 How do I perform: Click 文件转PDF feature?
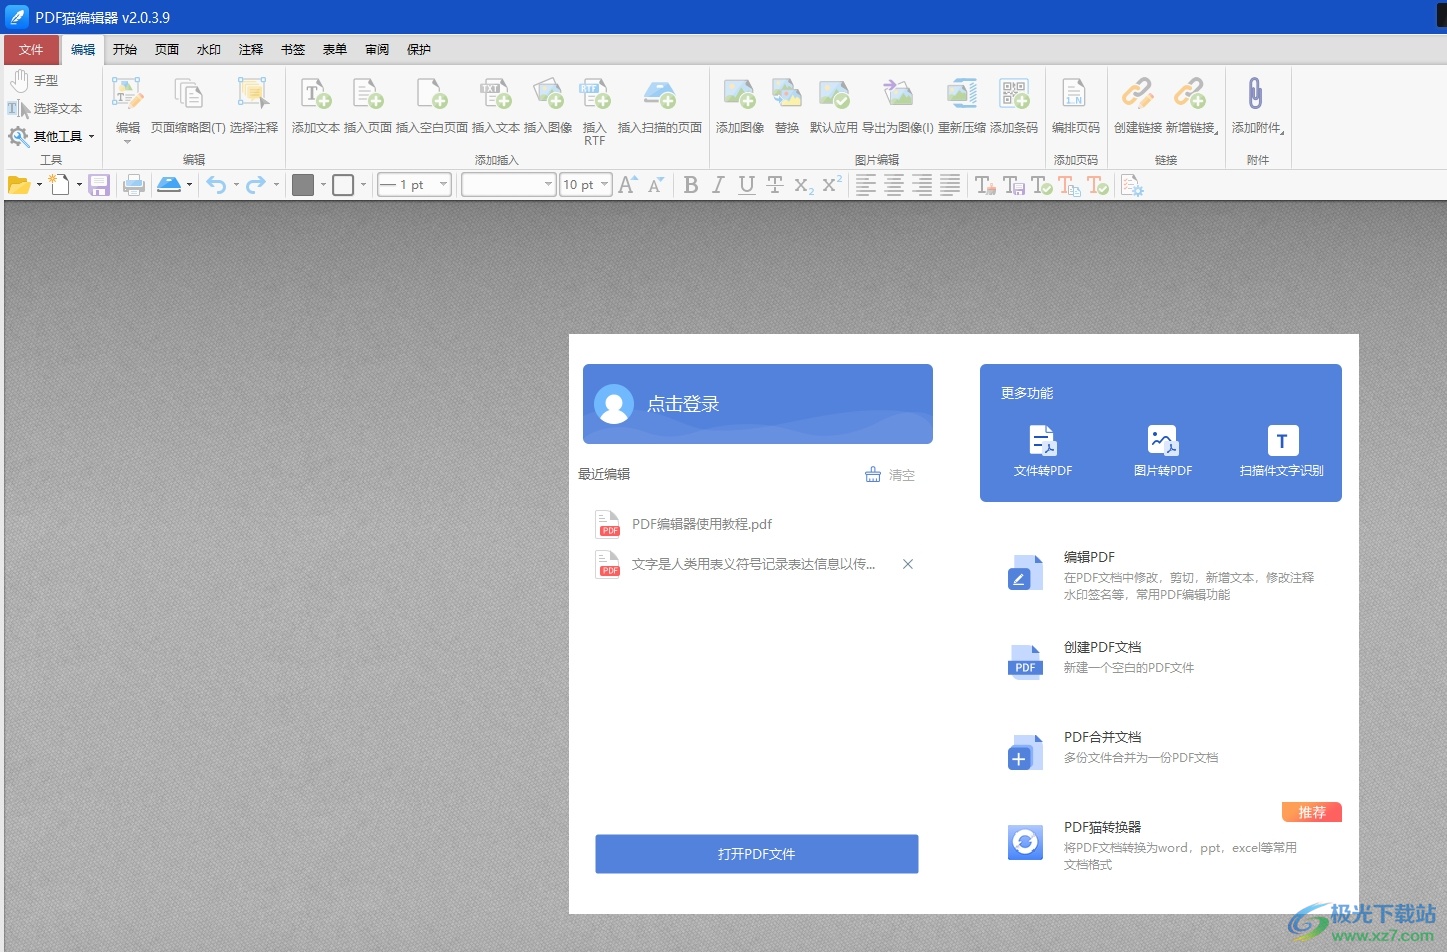(x=1042, y=451)
